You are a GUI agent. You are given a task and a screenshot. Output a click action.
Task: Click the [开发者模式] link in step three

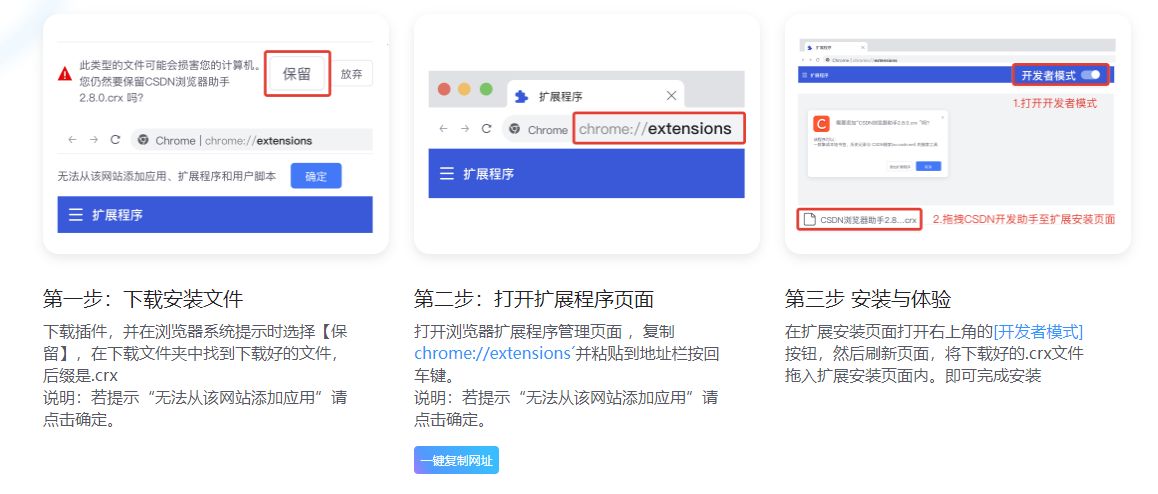(1038, 332)
